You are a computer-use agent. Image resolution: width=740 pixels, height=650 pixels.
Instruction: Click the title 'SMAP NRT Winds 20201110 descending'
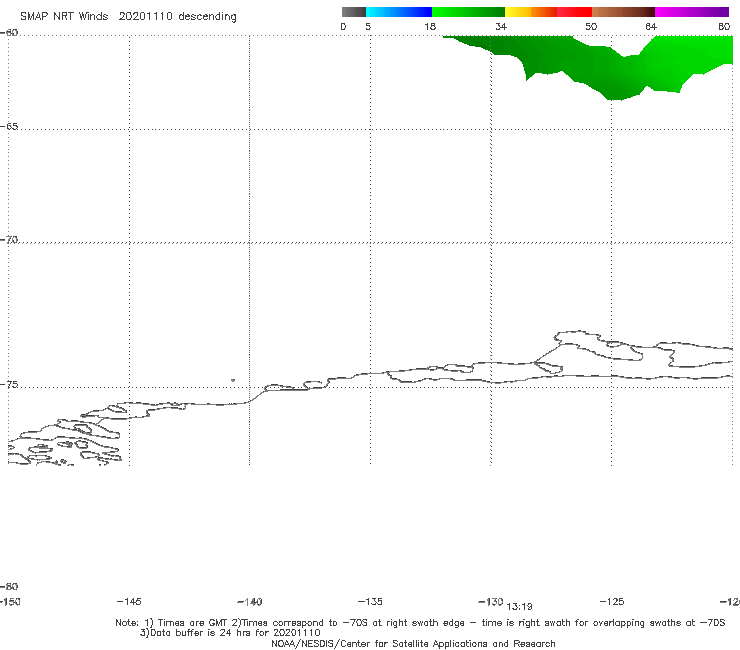[x=128, y=17]
